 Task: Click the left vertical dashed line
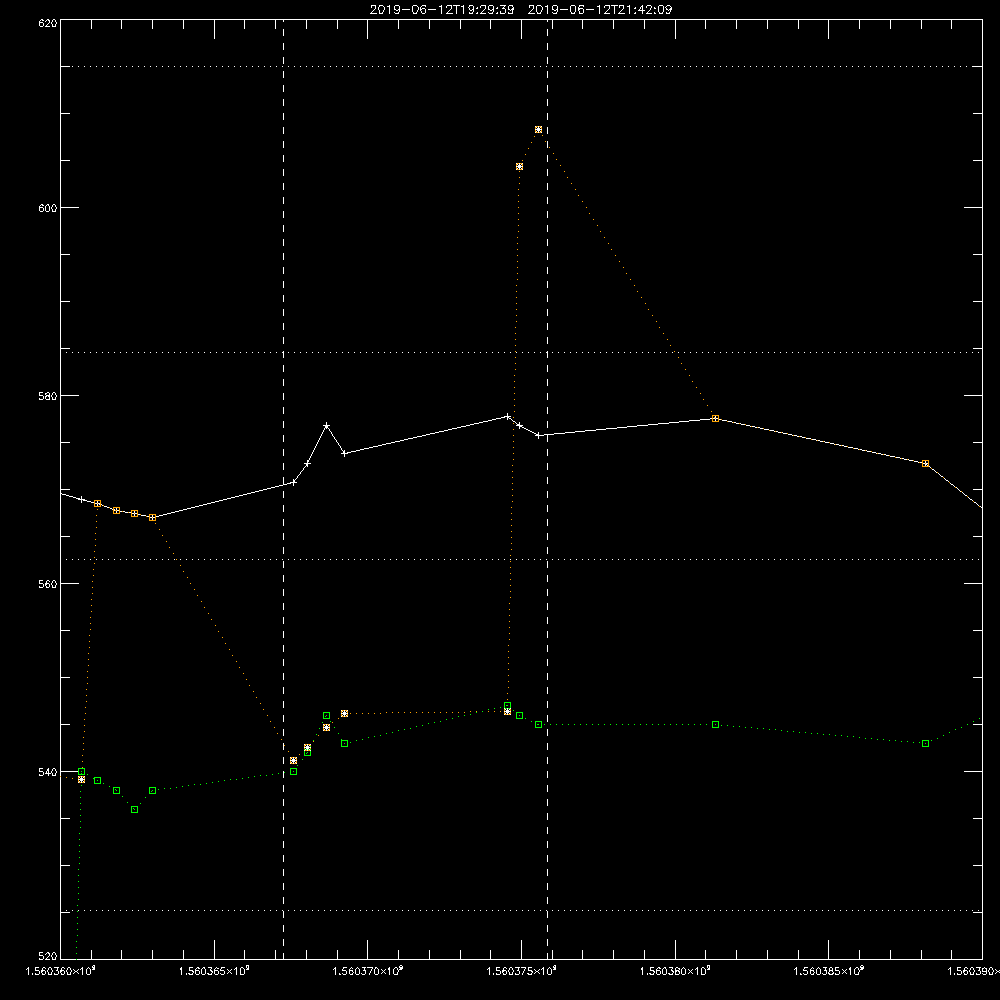pyautogui.click(x=283, y=489)
